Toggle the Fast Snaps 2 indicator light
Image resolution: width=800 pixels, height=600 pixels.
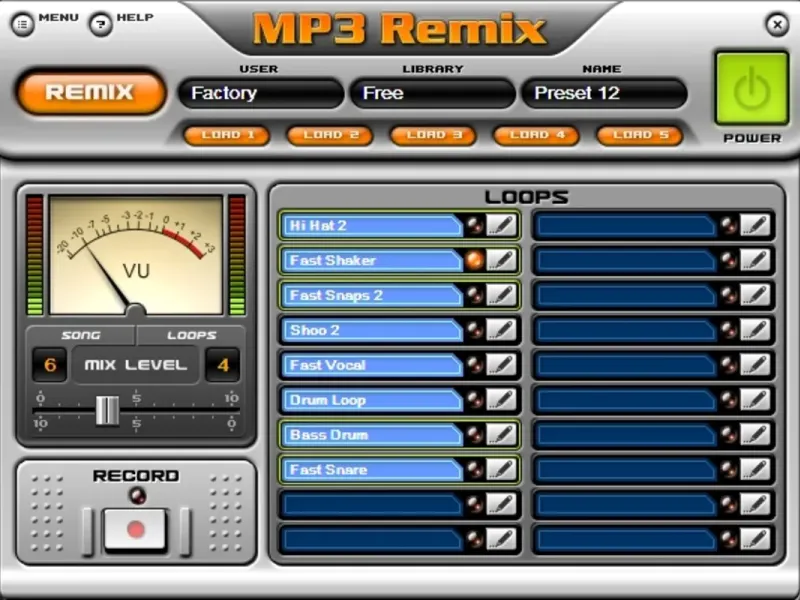click(x=474, y=295)
